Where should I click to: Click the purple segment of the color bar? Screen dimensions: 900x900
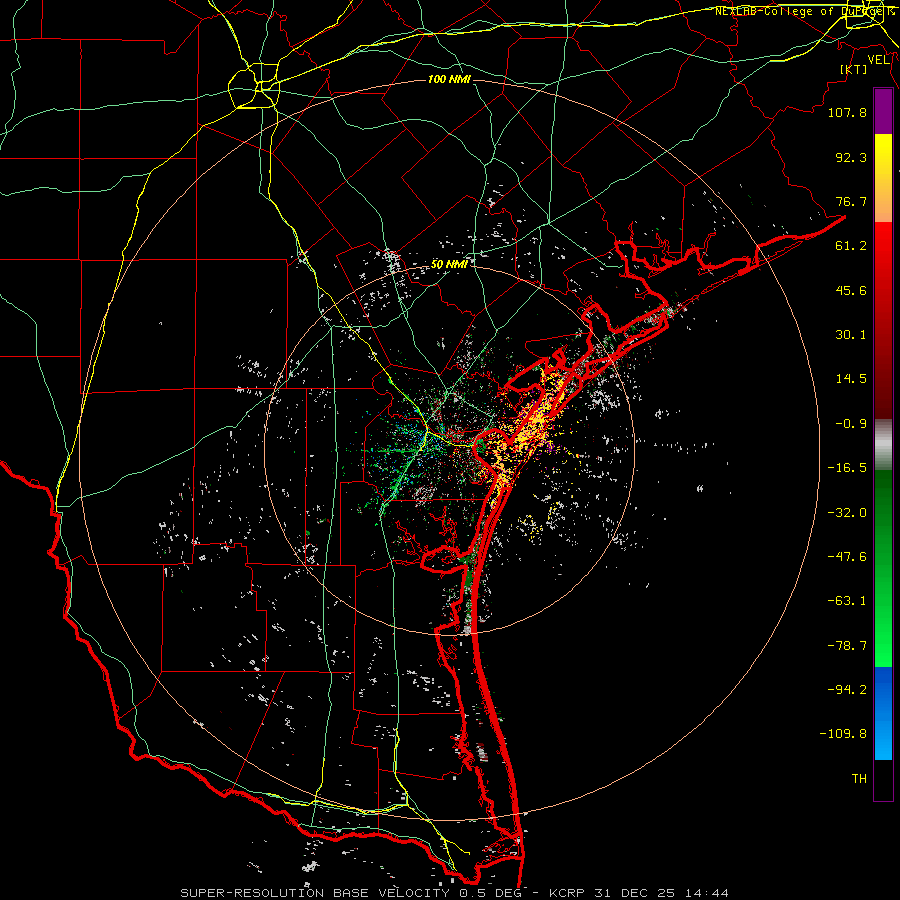[883, 111]
